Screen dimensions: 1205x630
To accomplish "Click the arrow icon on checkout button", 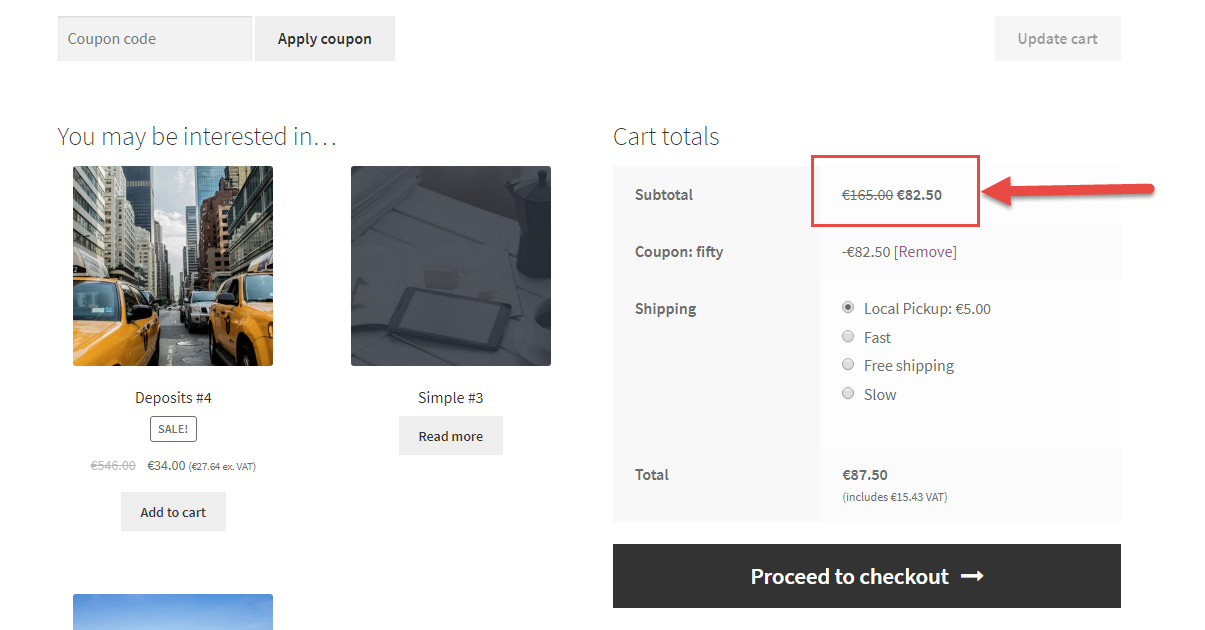I will (x=972, y=576).
